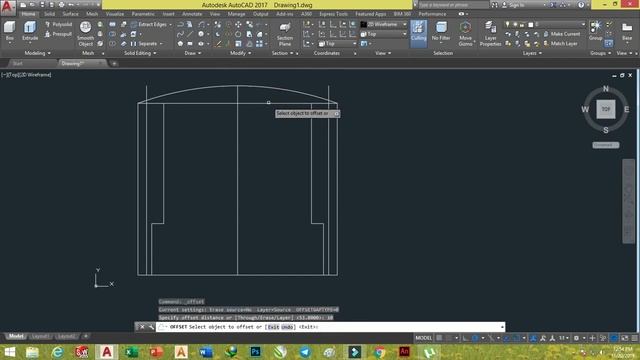640x360 pixels.
Task: Expand the Section panel
Action: 282,53
